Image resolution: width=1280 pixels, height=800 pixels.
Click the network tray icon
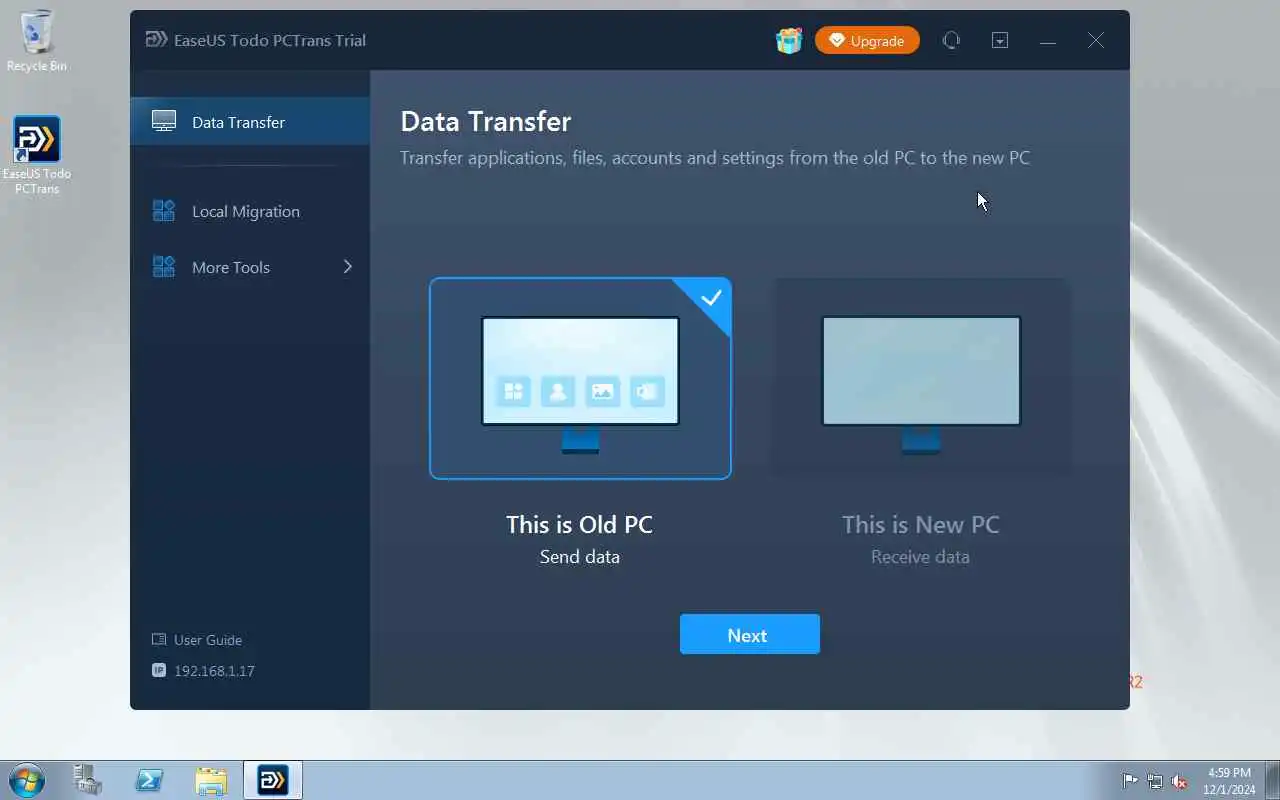(1155, 781)
